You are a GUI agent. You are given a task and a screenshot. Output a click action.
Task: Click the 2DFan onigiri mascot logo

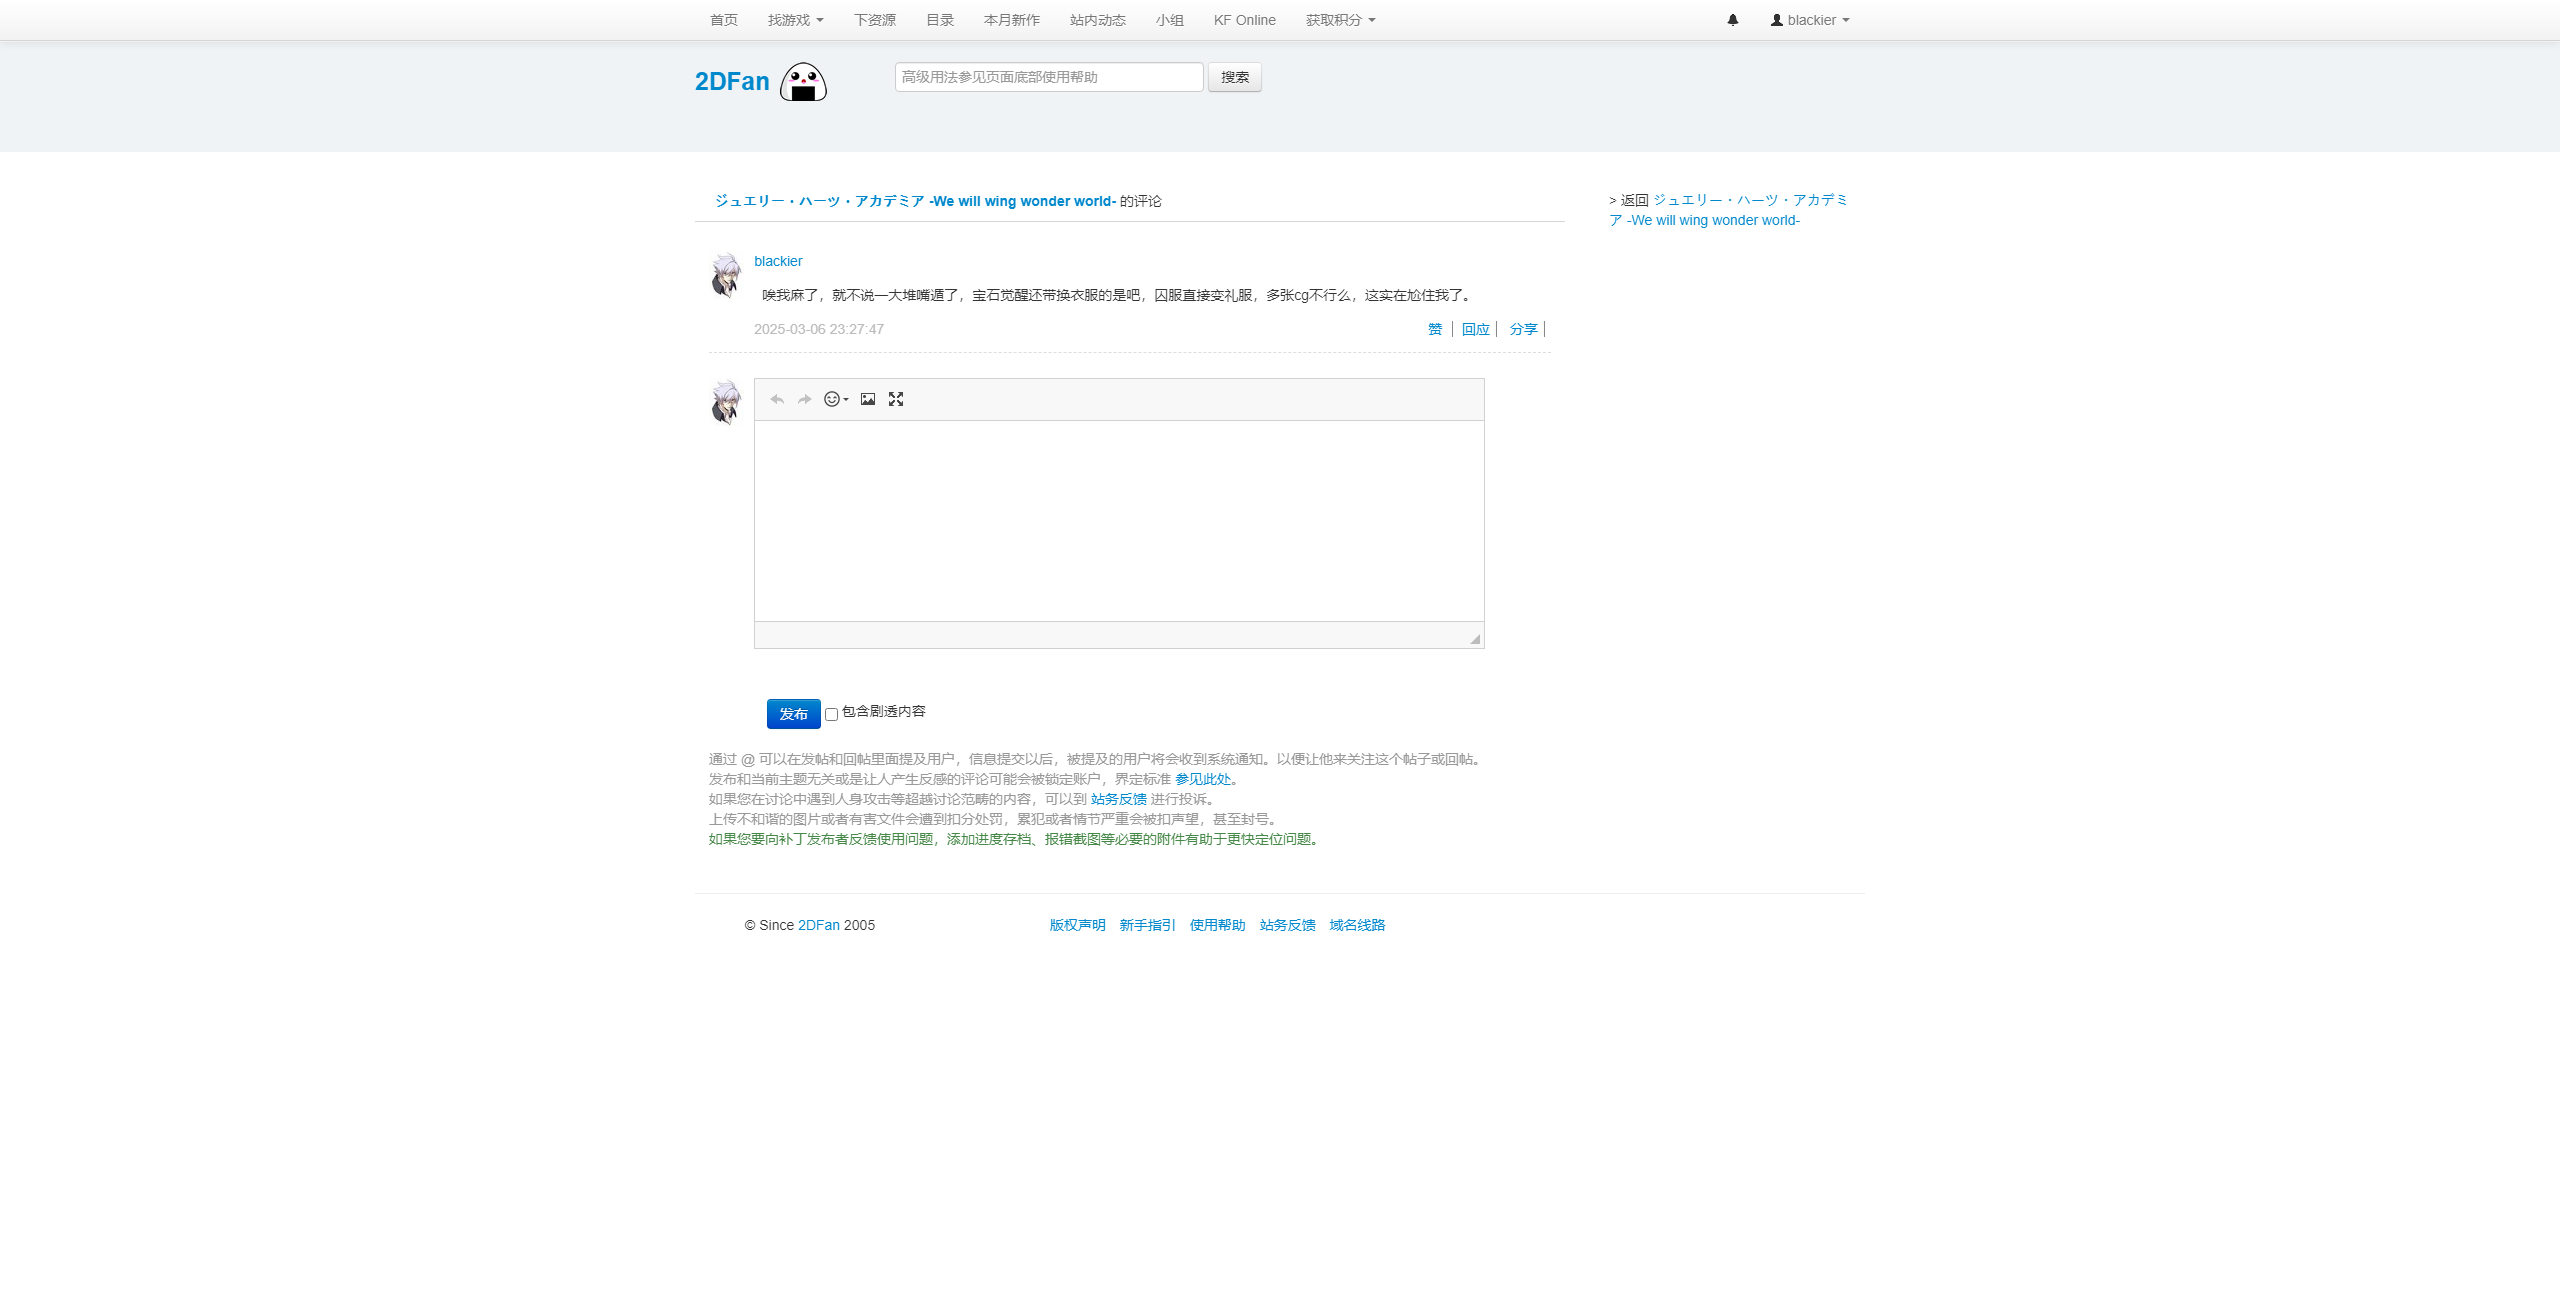(803, 82)
